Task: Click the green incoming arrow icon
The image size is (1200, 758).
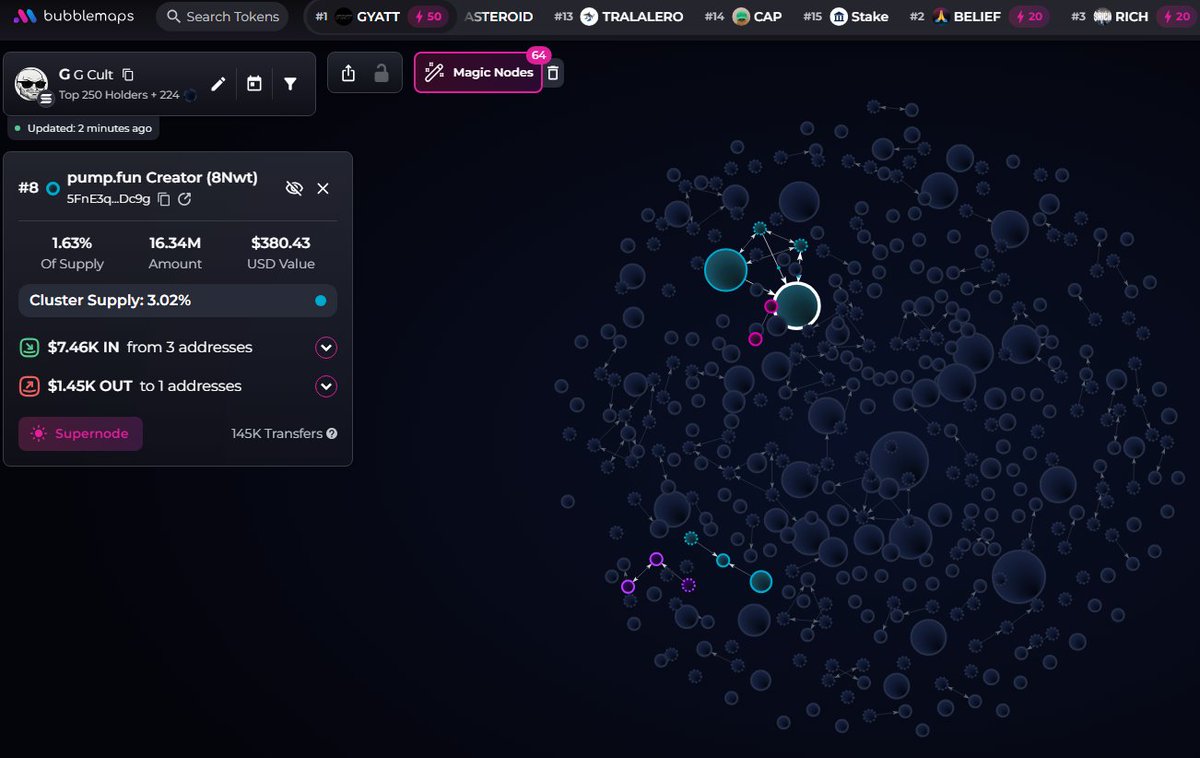Action: tap(29, 348)
